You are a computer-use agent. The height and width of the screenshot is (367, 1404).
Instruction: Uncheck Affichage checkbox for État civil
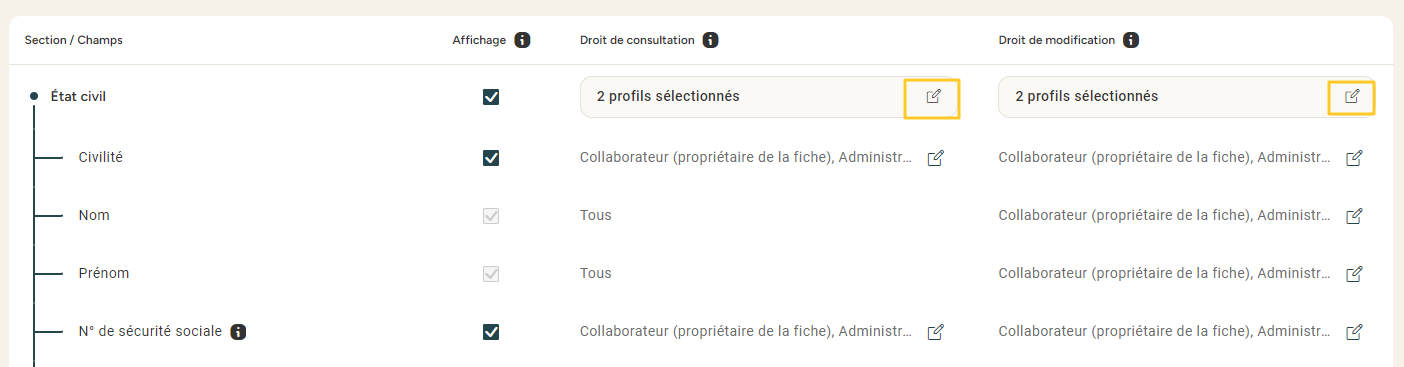click(x=491, y=97)
